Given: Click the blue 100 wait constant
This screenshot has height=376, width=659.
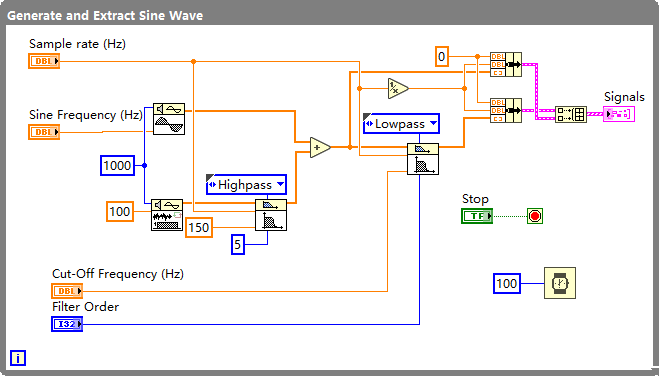Looking at the screenshot, I should tap(507, 283).
